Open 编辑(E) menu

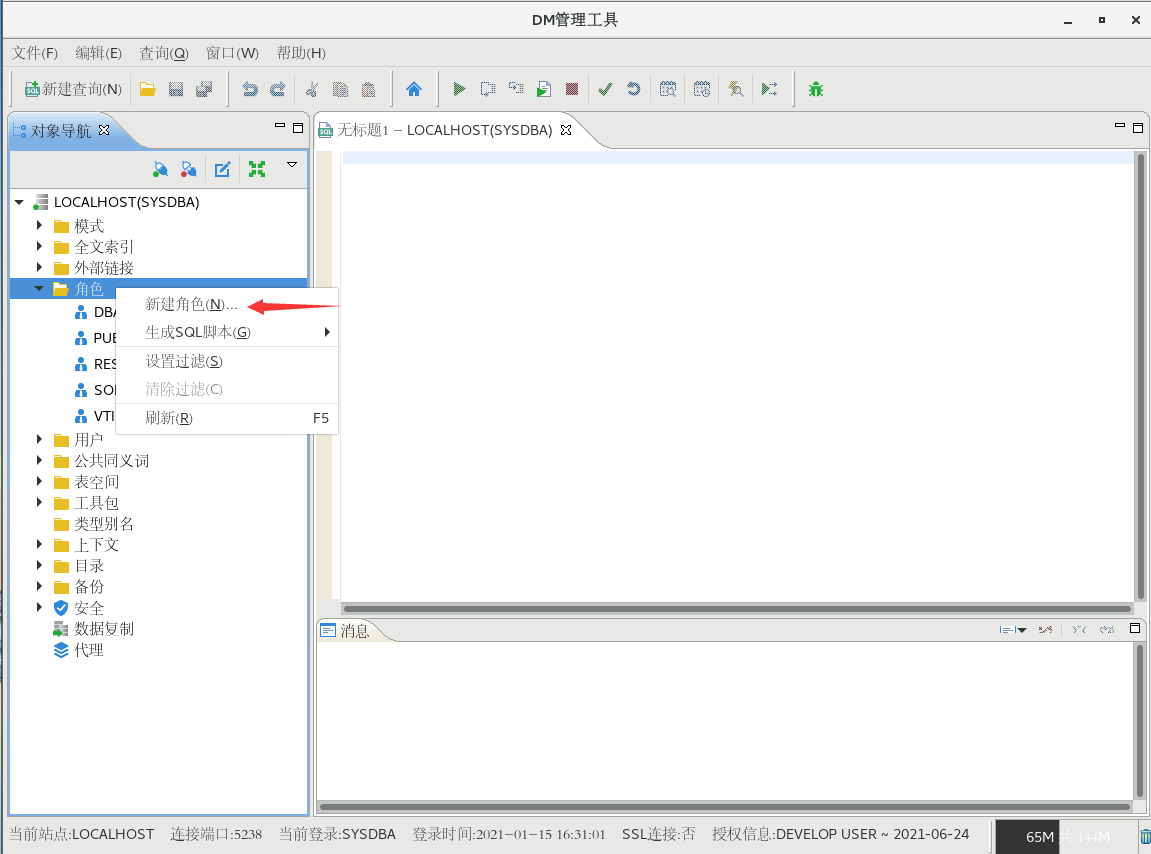[98, 53]
